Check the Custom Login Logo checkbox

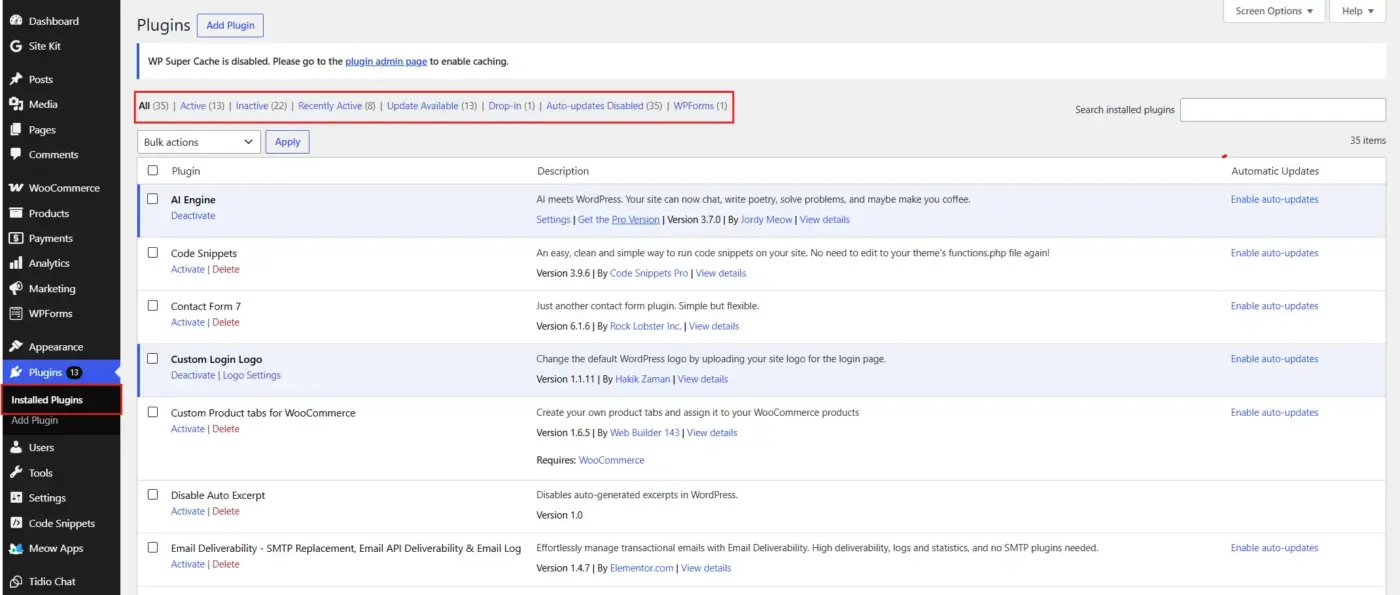153,358
